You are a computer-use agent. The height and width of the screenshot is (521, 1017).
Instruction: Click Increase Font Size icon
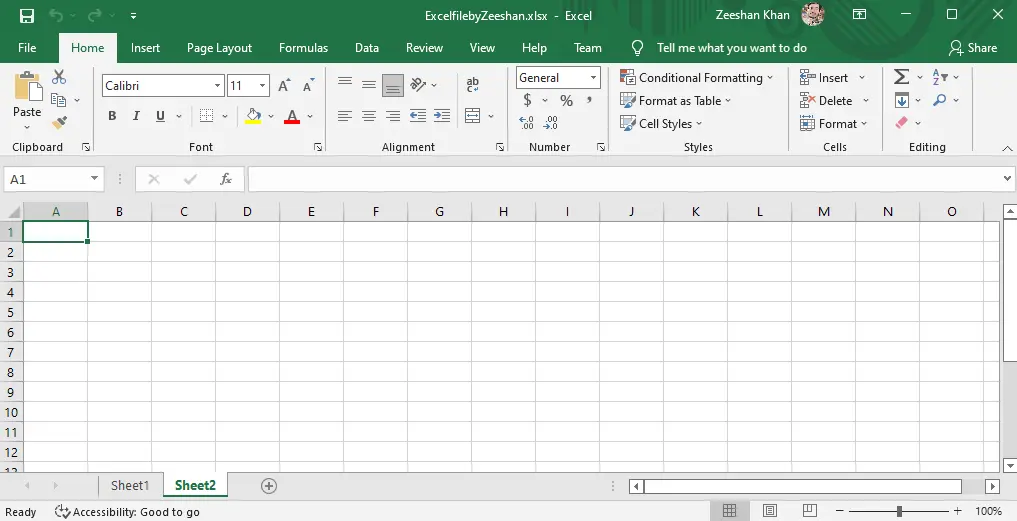coord(284,86)
